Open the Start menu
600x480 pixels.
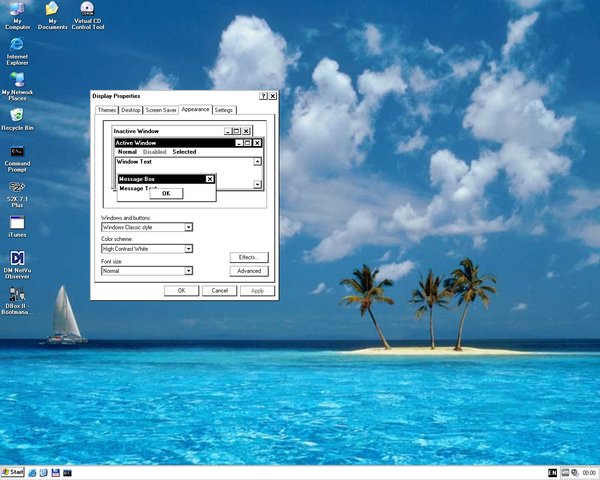point(13,472)
